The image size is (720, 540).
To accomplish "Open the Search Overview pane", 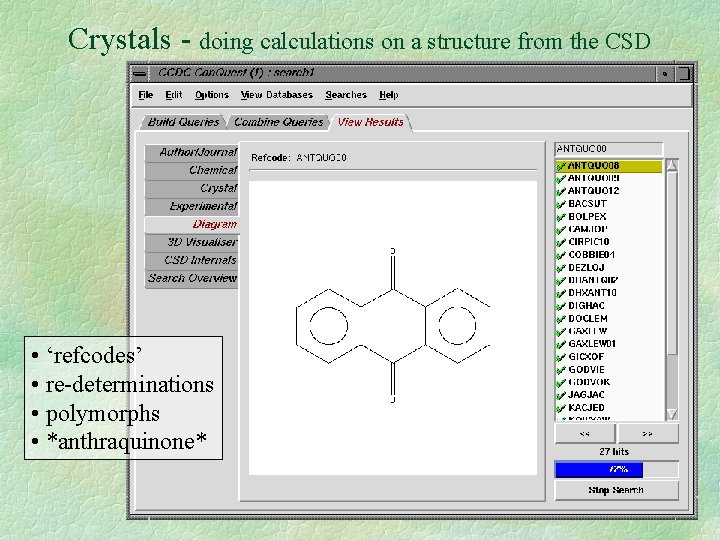I will (x=192, y=278).
